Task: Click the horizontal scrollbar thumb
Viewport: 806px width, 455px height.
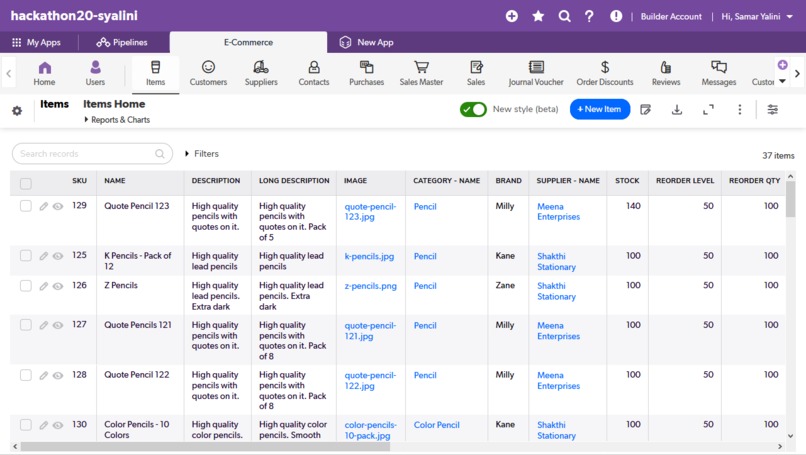Action: point(205,446)
